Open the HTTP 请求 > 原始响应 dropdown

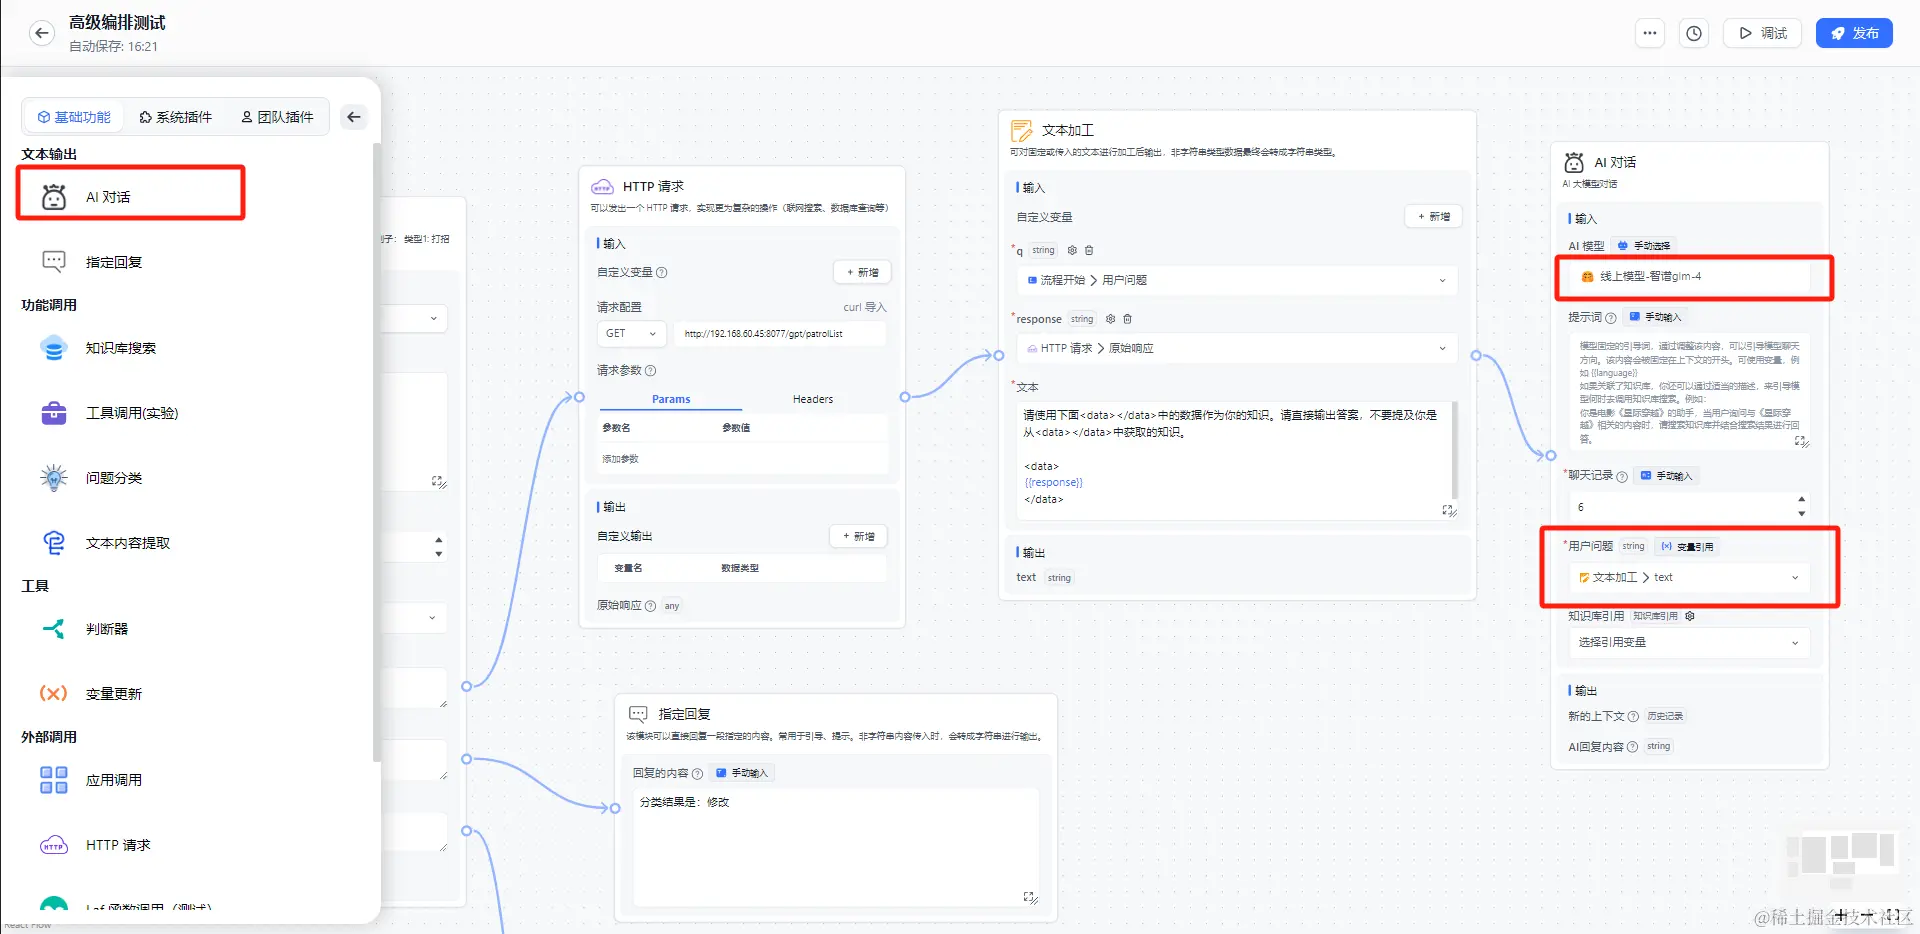coord(1236,348)
